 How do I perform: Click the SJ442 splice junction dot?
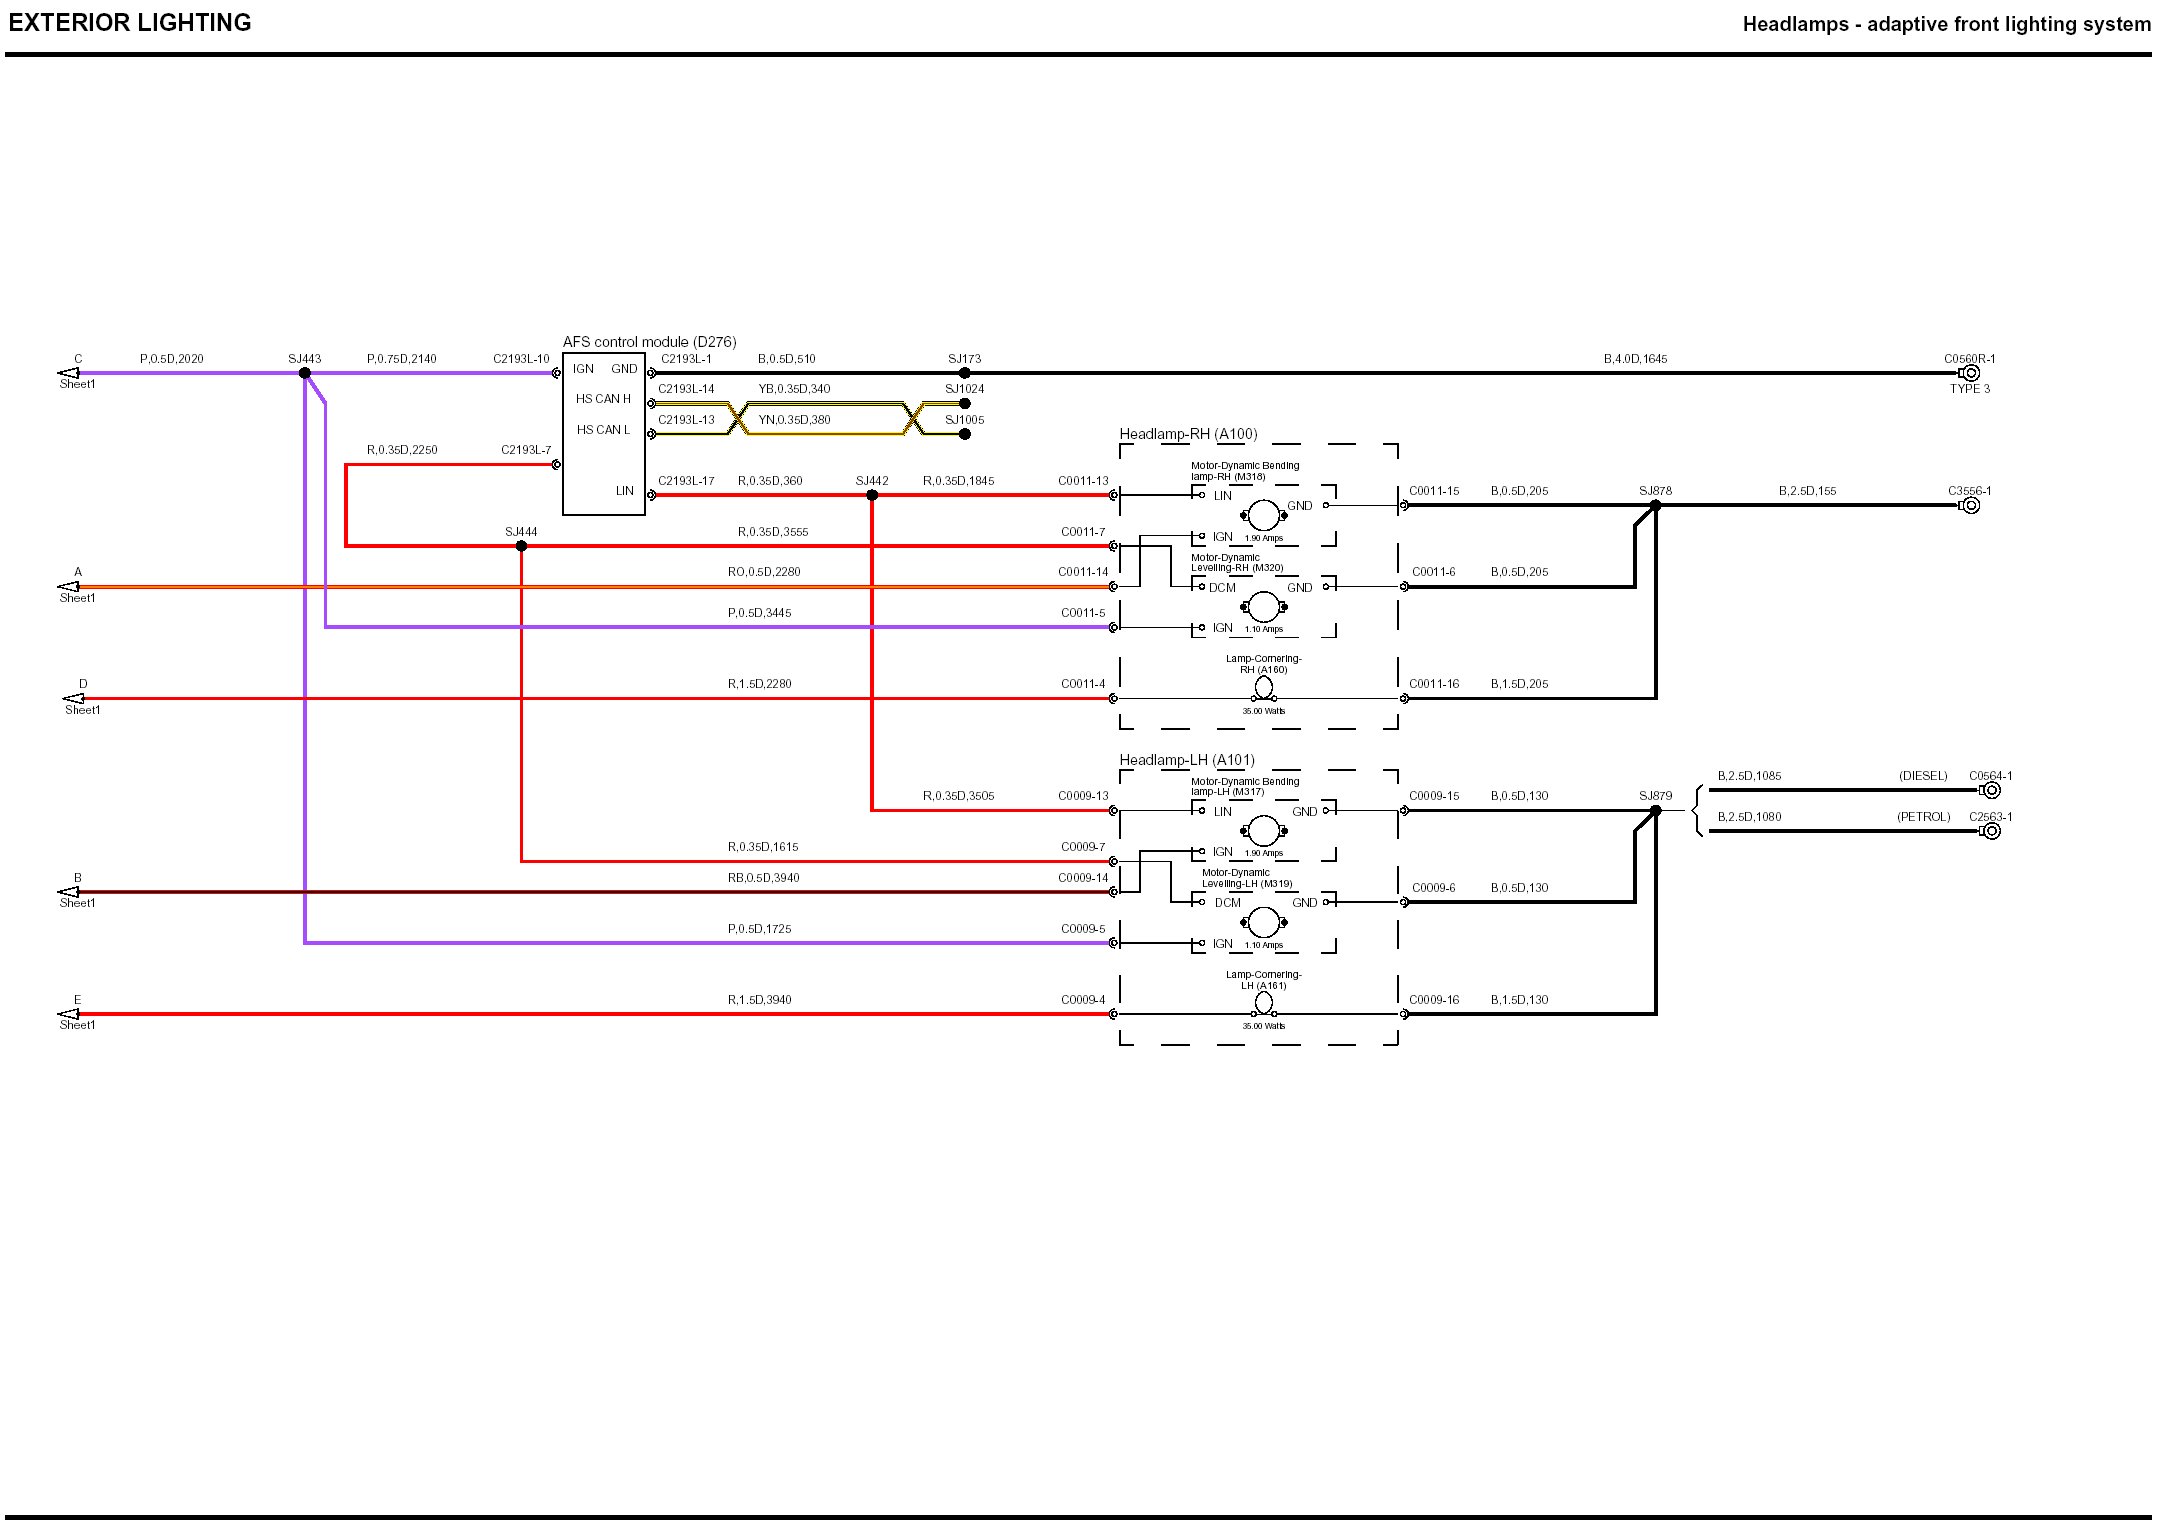point(872,495)
